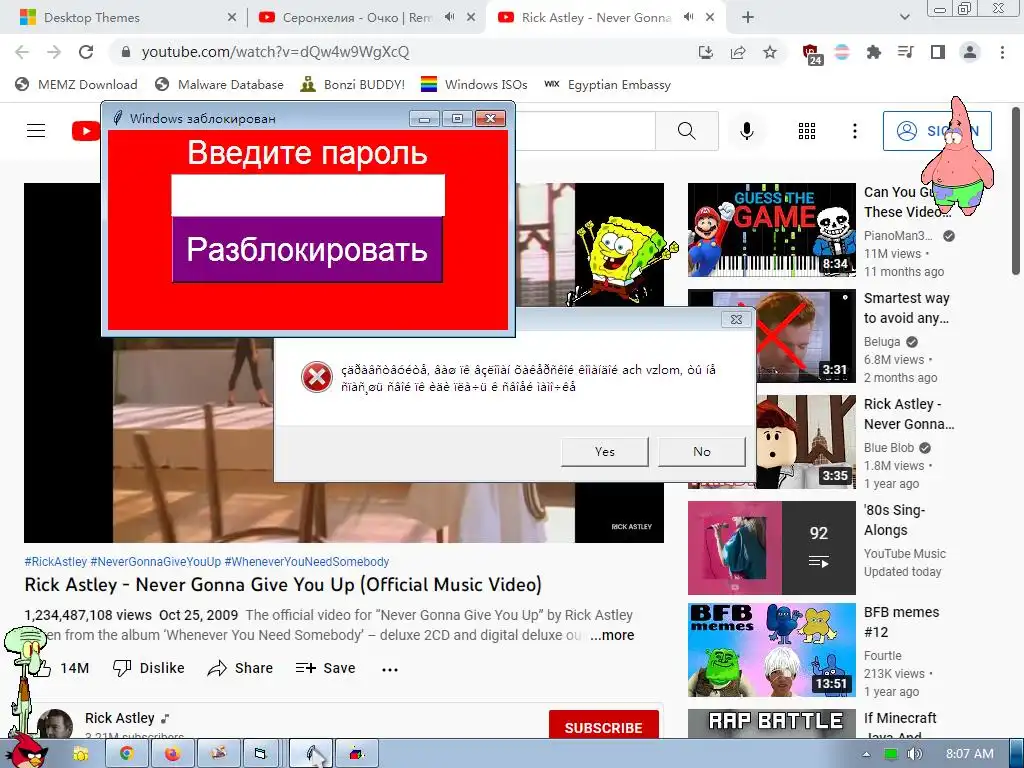
Task: Open the uBlock Origin extension icon
Action: [812, 54]
